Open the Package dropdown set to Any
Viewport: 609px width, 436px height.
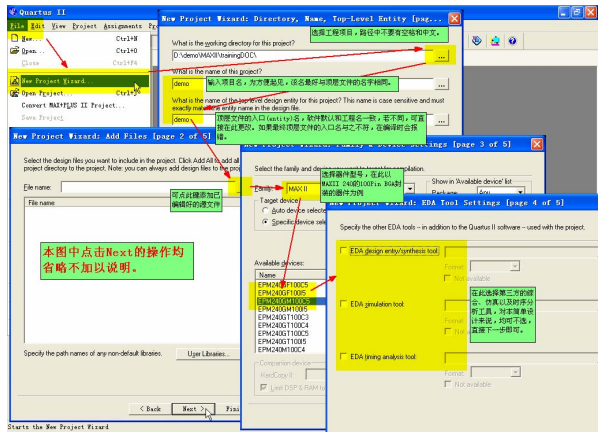point(520,192)
